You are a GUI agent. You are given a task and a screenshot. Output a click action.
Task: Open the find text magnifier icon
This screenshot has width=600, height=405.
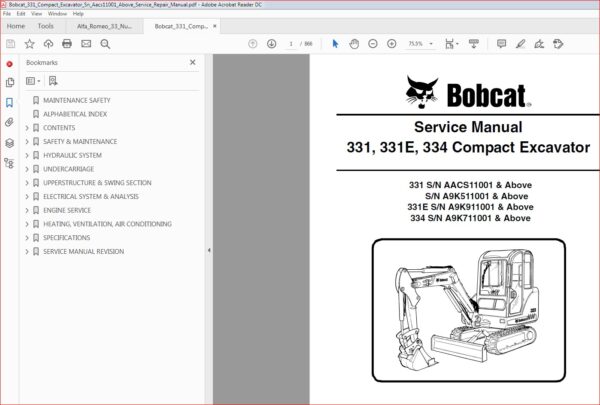pyautogui.click(x=105, y=44)
